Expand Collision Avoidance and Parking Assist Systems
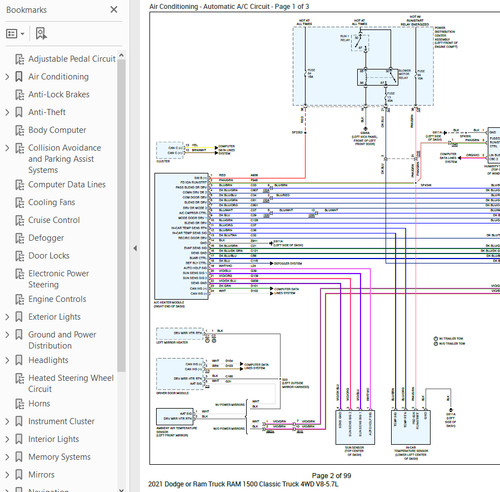 (x=7, y=148)
